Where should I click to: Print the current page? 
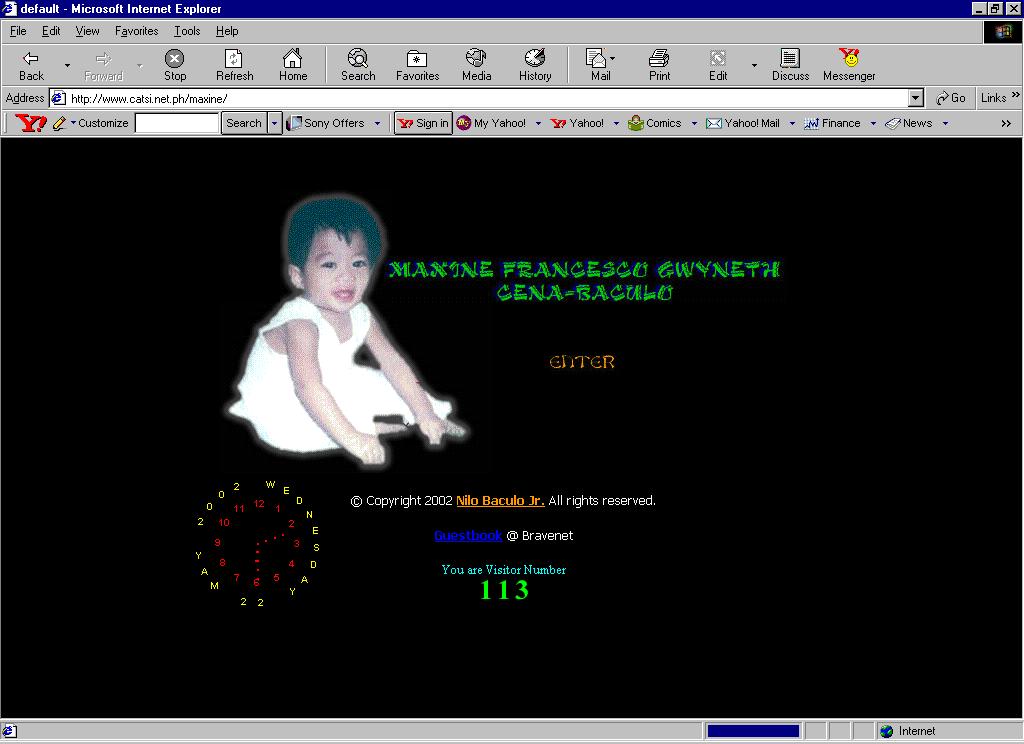(x=659, y=65)
